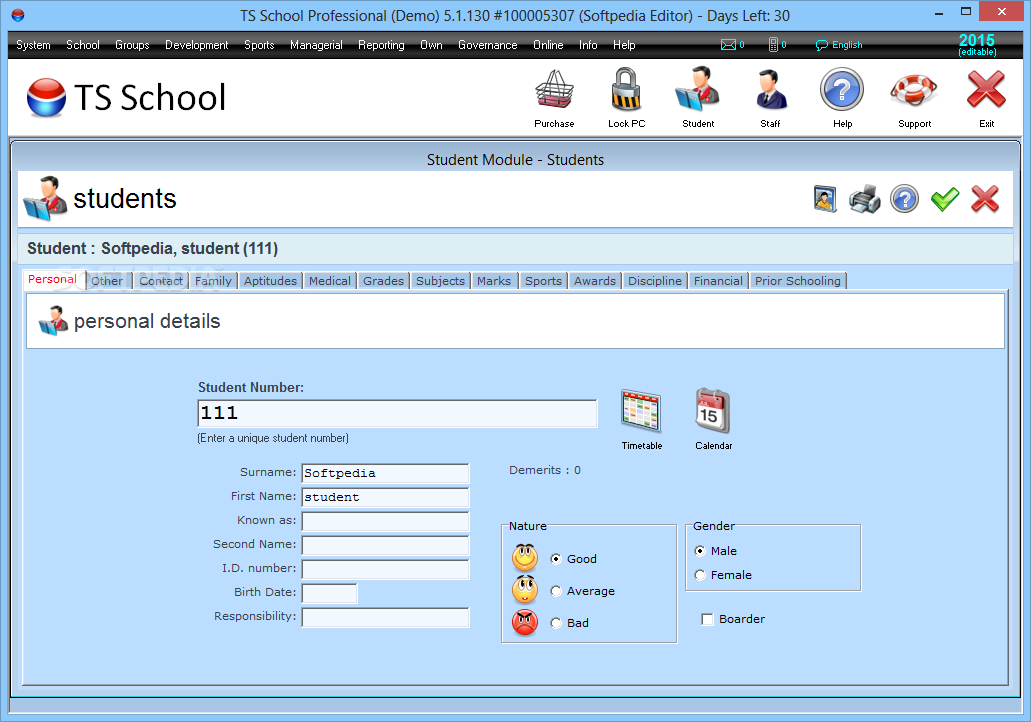The height and width of the screenshot is (722, 1031).
Task: Click the Birth Date input field
Action: tap(329, 593)
